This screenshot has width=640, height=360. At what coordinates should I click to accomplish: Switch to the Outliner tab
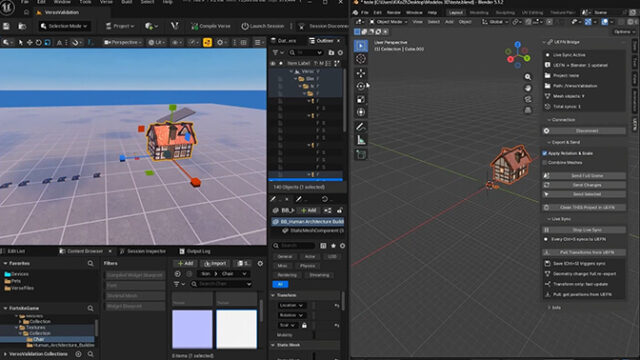click(x=324, y=41)
